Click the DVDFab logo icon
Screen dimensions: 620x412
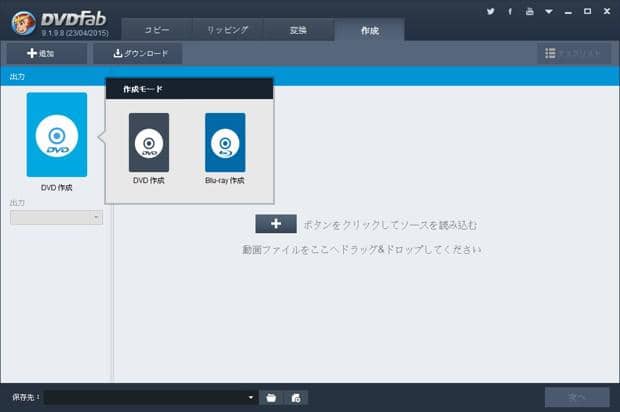click(x=23, y=20)
